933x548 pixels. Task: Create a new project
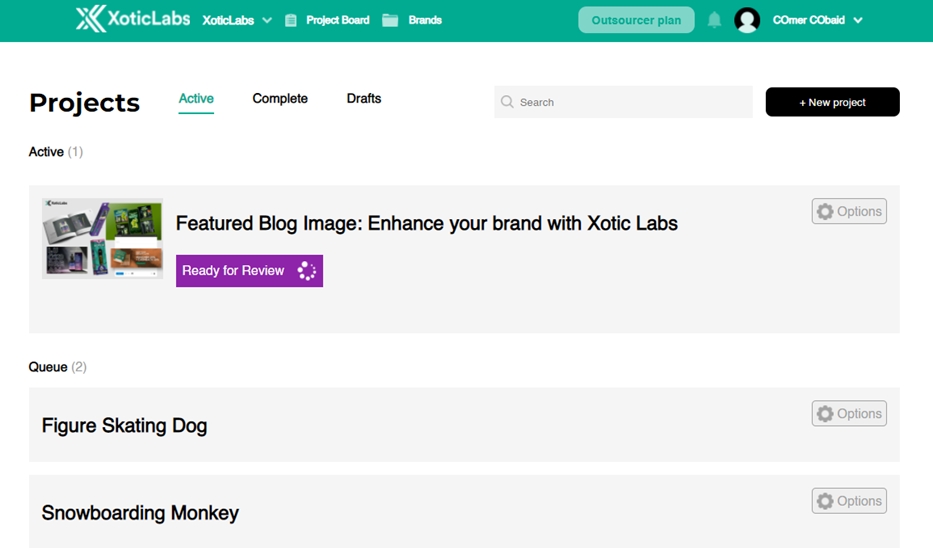832,102
